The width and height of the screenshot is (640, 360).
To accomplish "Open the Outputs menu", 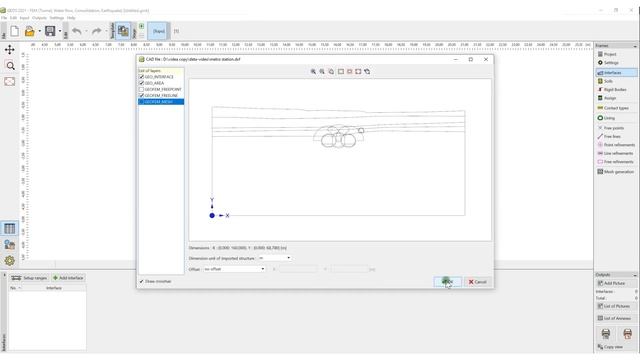I will (x=39, y=18).
